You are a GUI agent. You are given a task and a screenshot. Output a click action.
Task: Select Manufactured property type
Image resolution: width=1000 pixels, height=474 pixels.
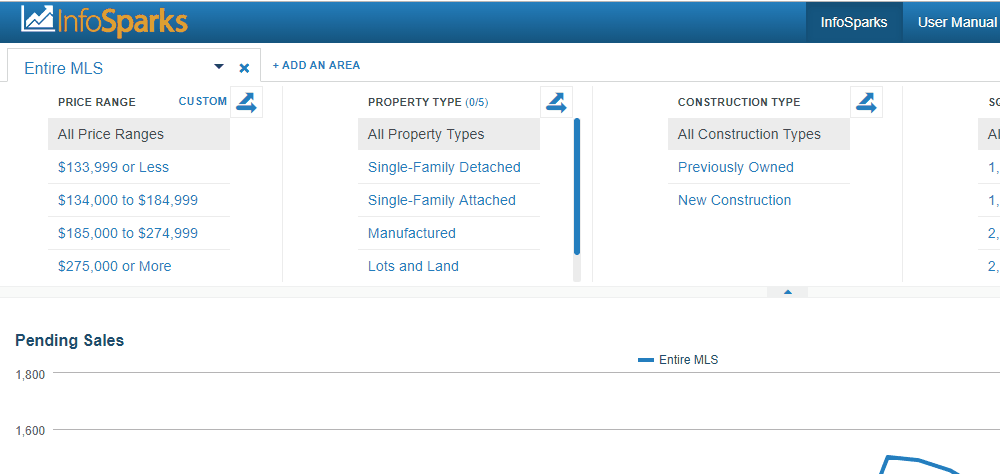411,233
